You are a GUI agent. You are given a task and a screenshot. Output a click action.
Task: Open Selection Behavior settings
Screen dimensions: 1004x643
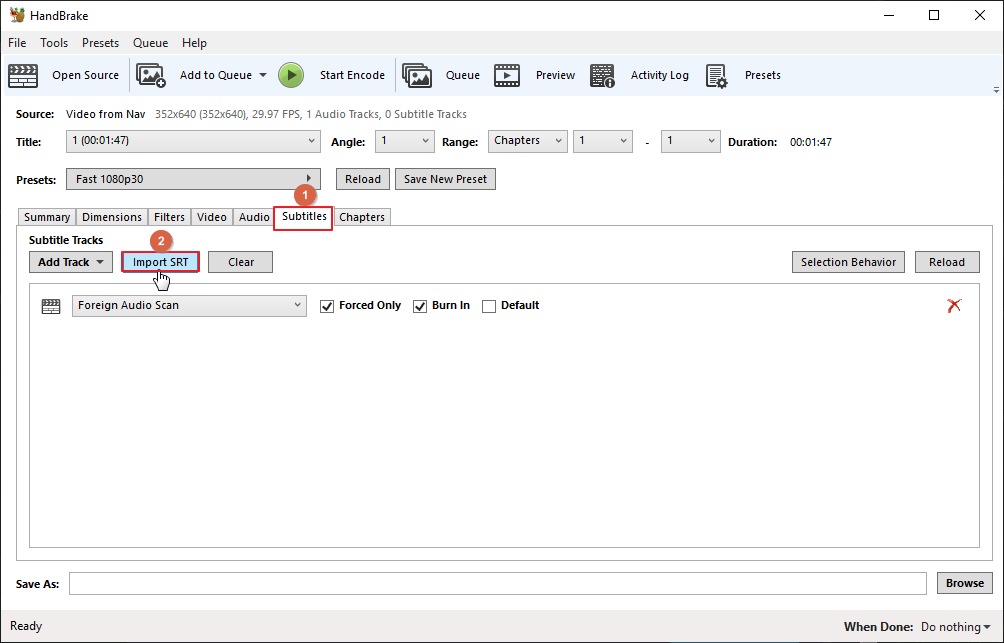848,262
